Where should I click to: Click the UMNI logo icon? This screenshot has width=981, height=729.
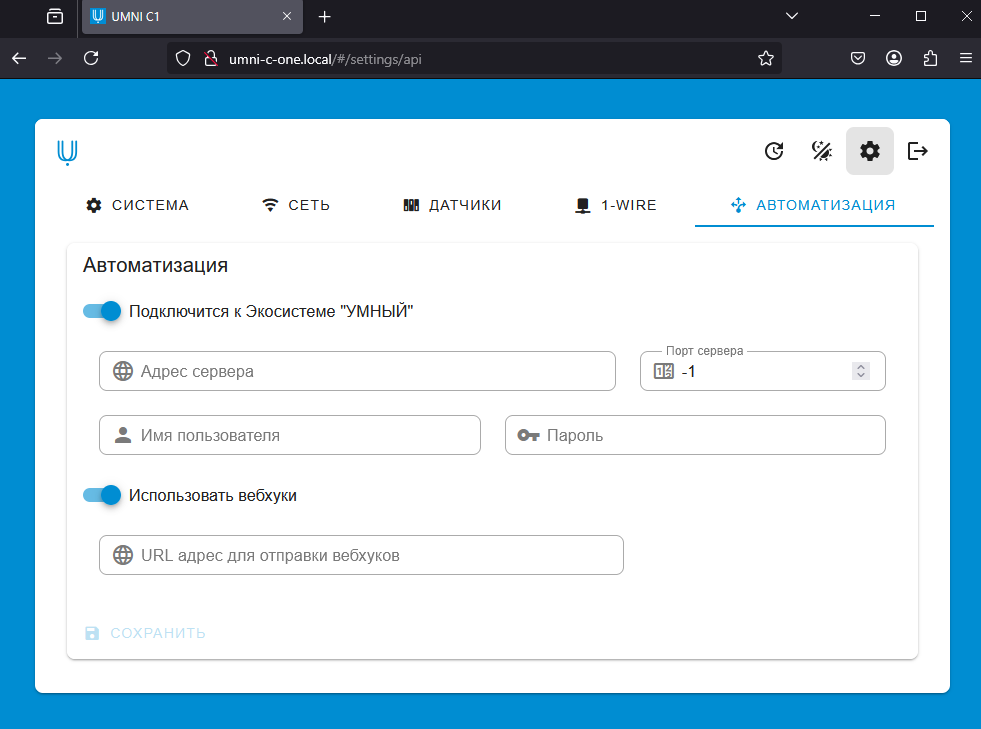pos(67,152)
